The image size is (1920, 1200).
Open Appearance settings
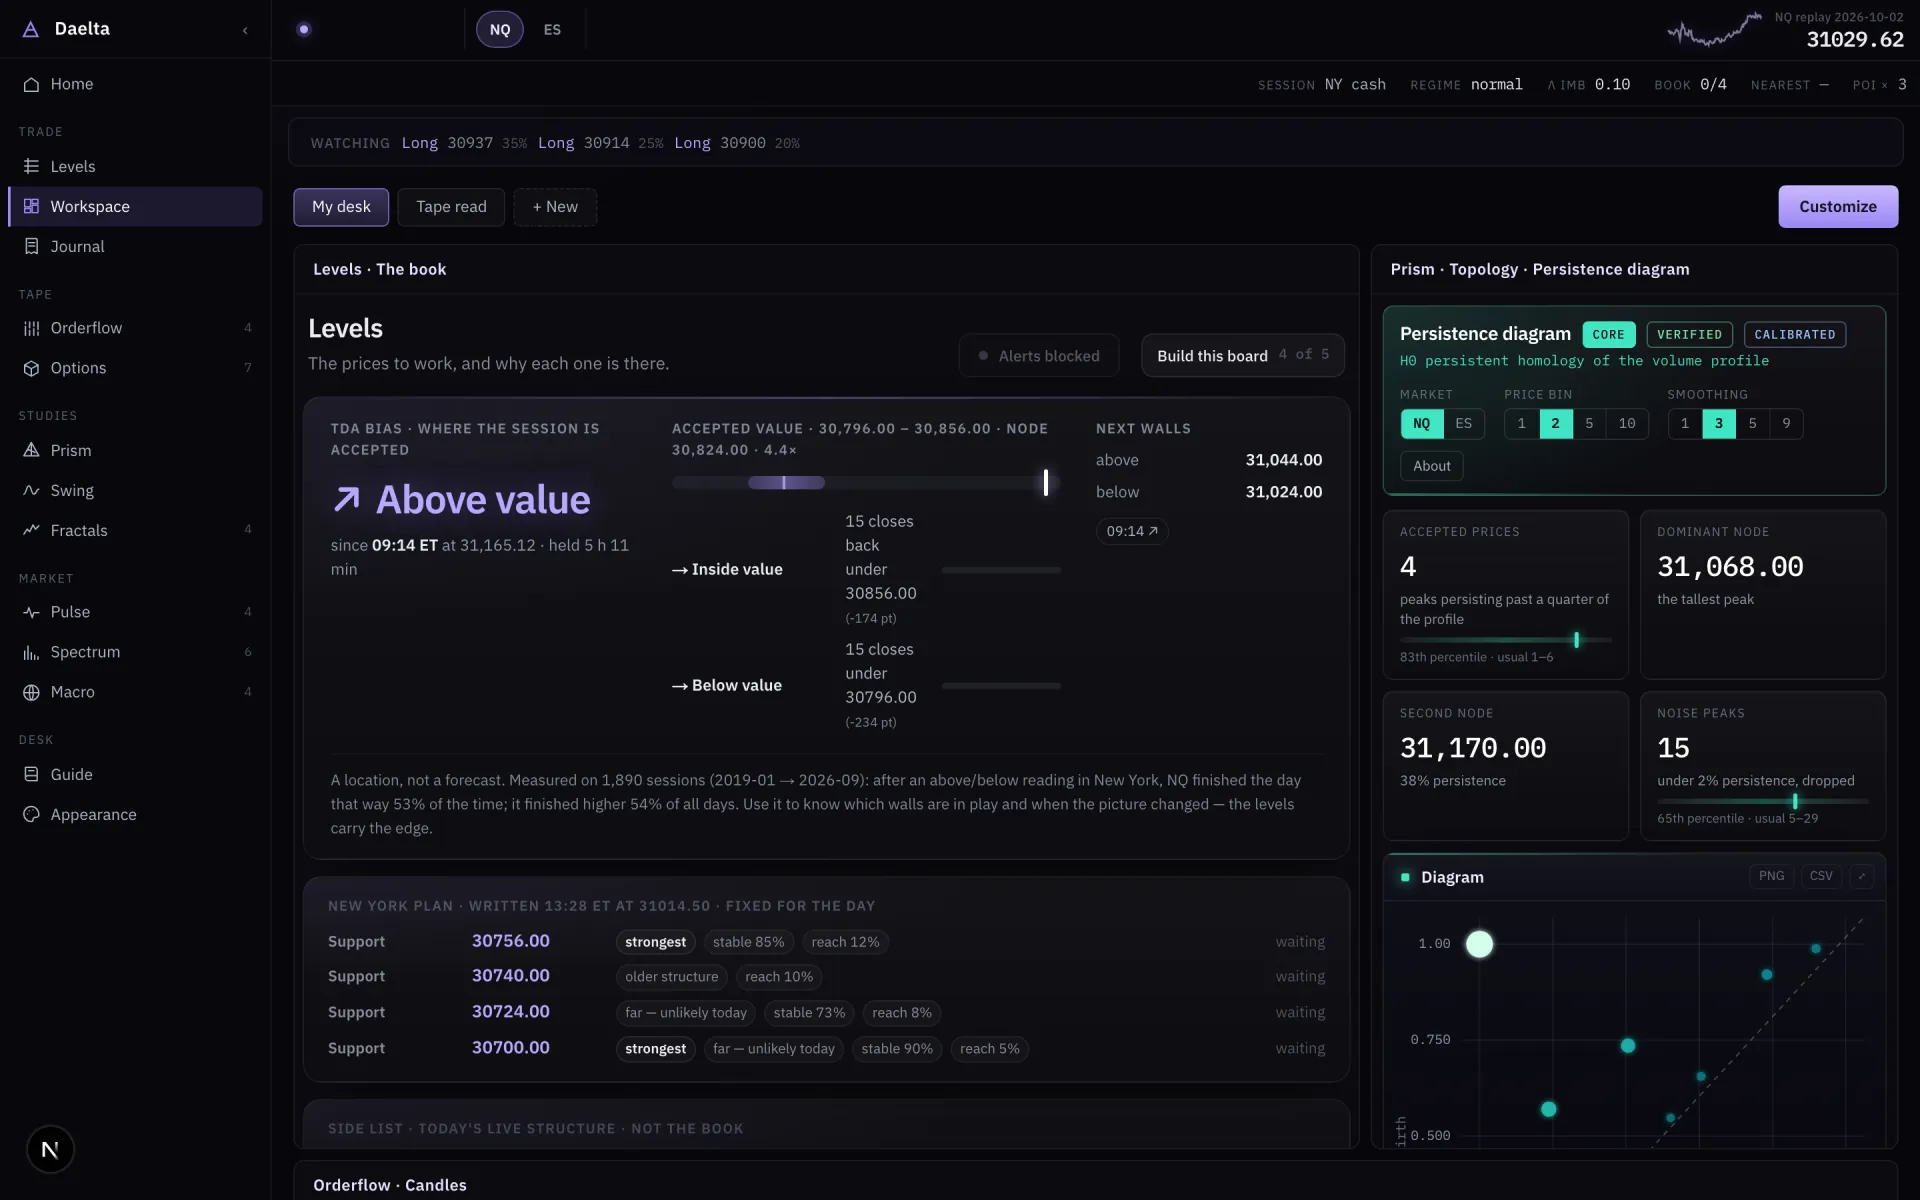135,814
